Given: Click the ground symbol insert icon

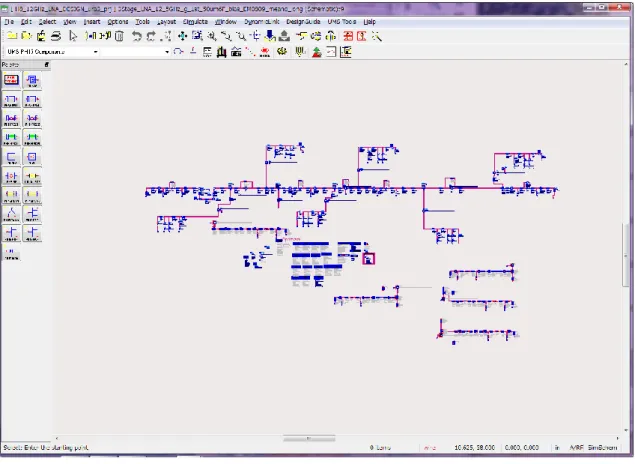Looking at the screenshot, I should (x=193, y=52).
